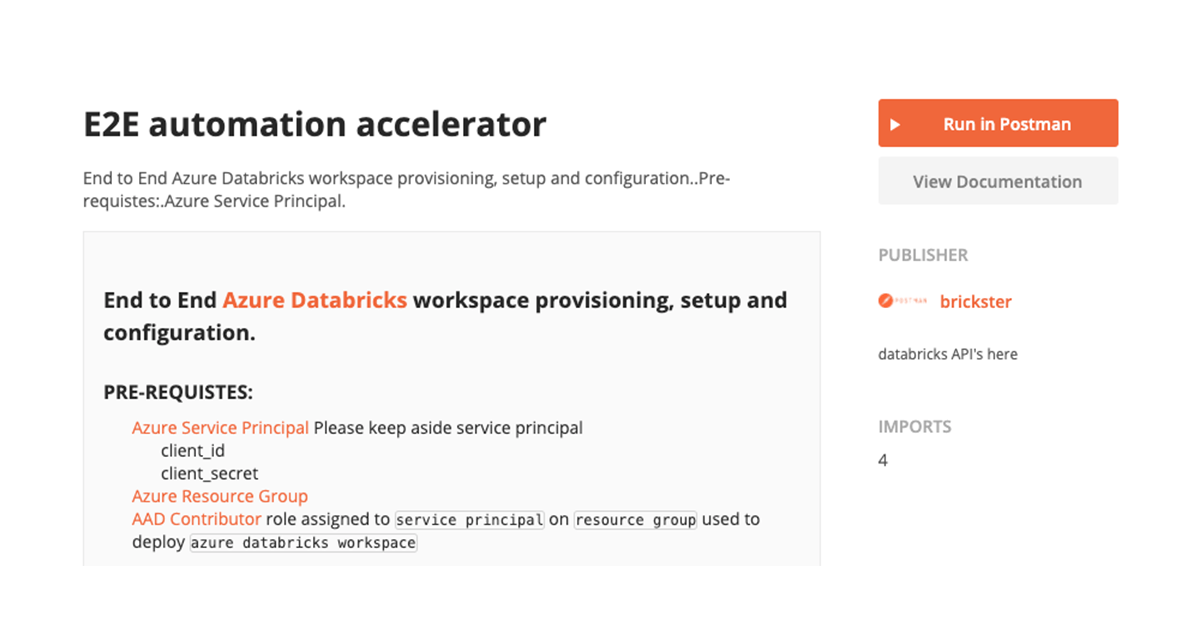Click the client_secret list entry
Screen dimensions: 1200x630
click(x=209, y=473)
